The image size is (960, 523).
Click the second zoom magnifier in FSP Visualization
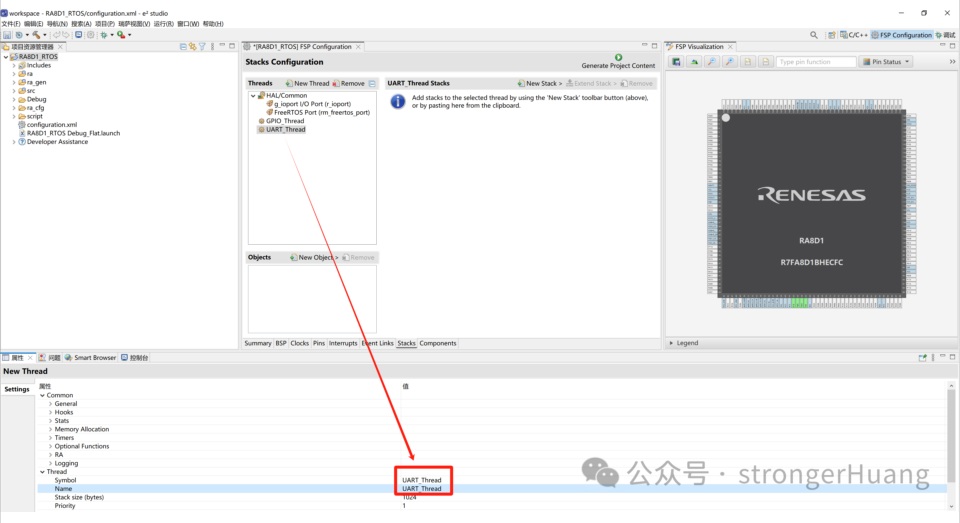[729, 62]
